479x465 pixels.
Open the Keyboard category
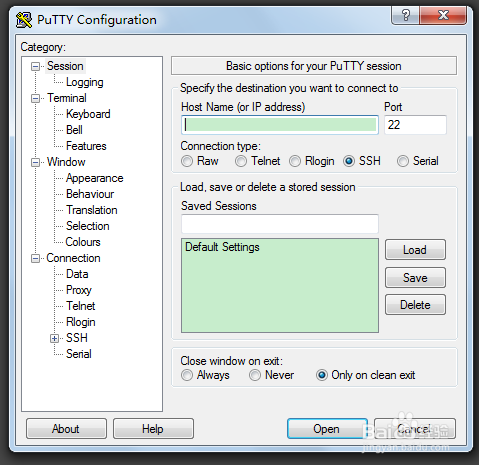pos(88,114)
